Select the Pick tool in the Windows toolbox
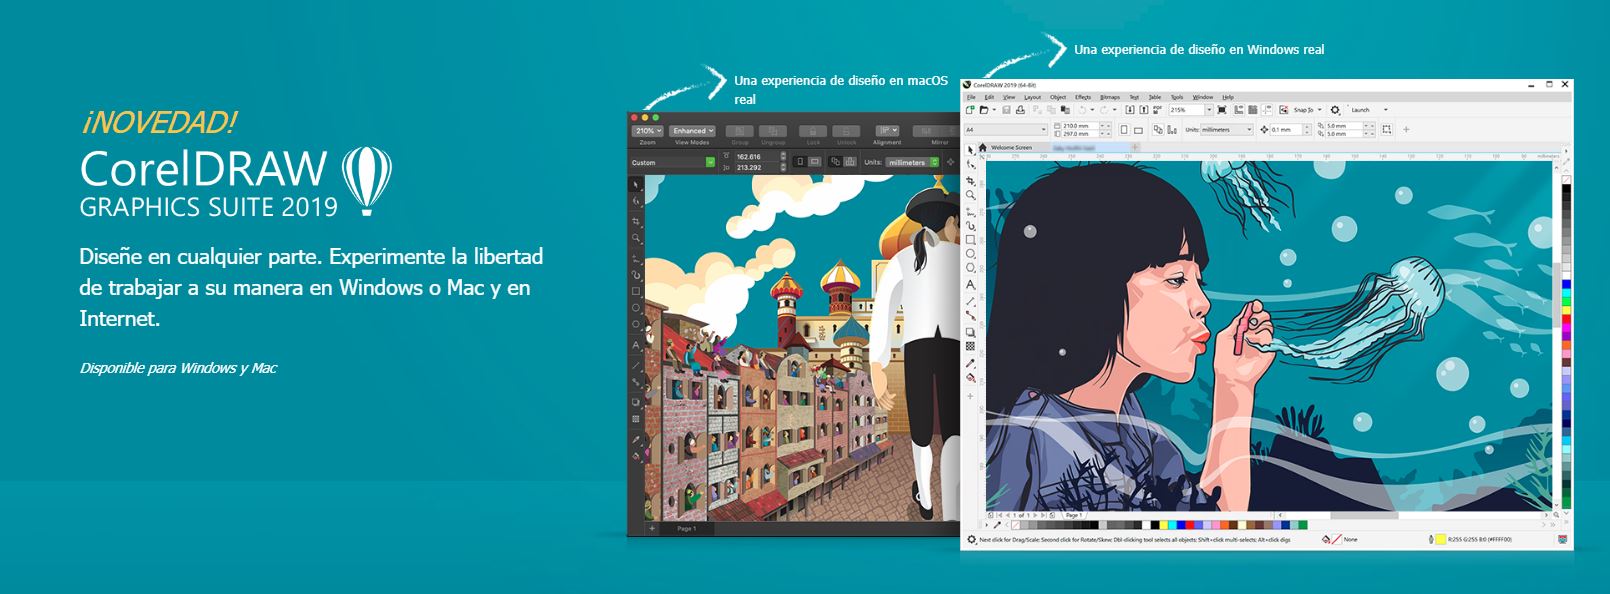Screen dimensions: 1610x594 970,150
